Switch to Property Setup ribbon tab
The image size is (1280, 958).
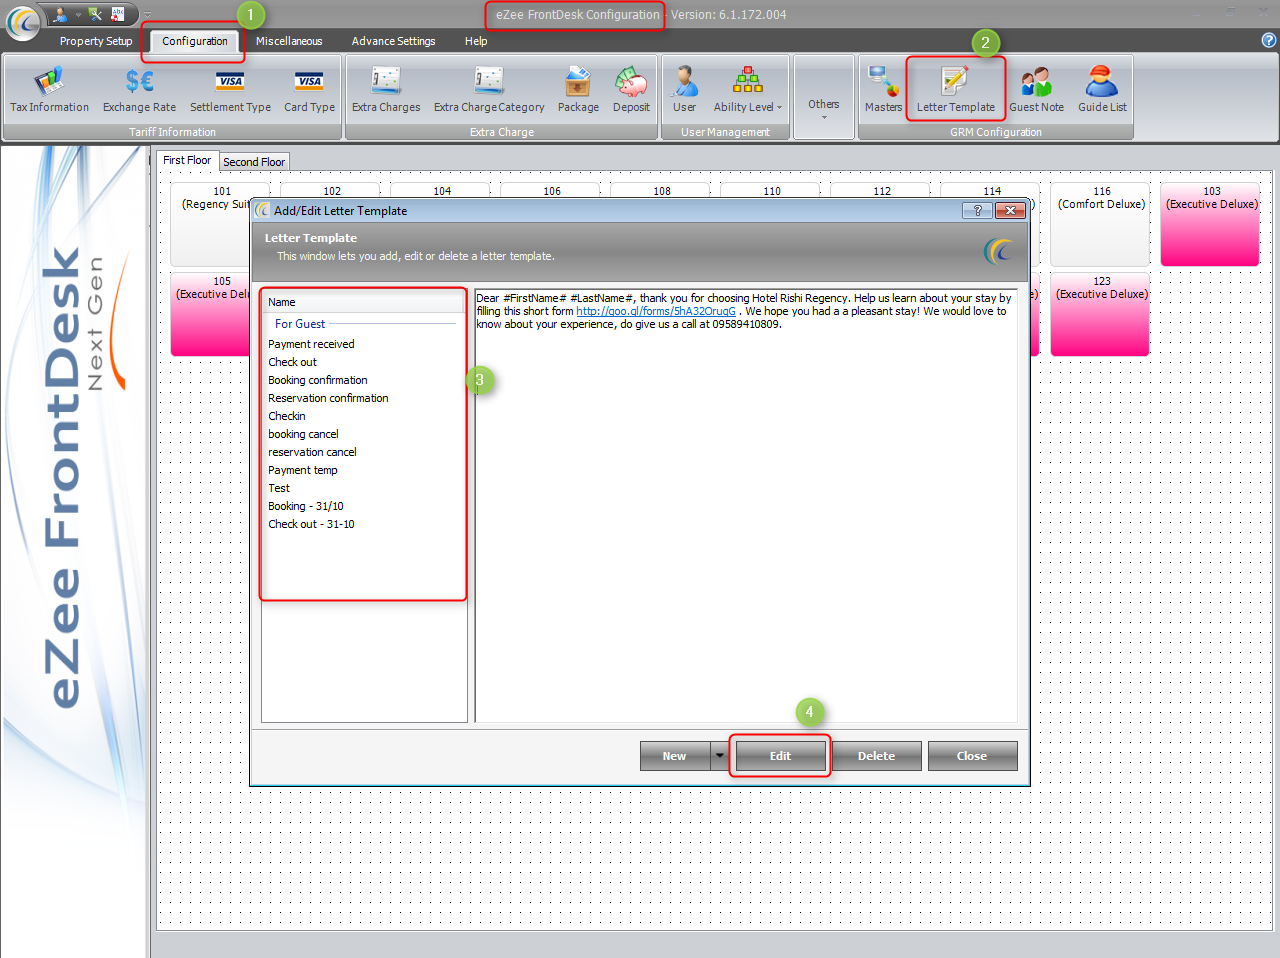[96, 41]
